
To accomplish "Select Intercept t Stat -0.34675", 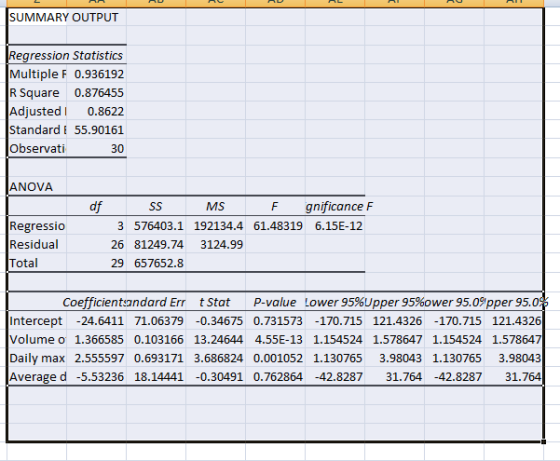I will click(216, 321).
